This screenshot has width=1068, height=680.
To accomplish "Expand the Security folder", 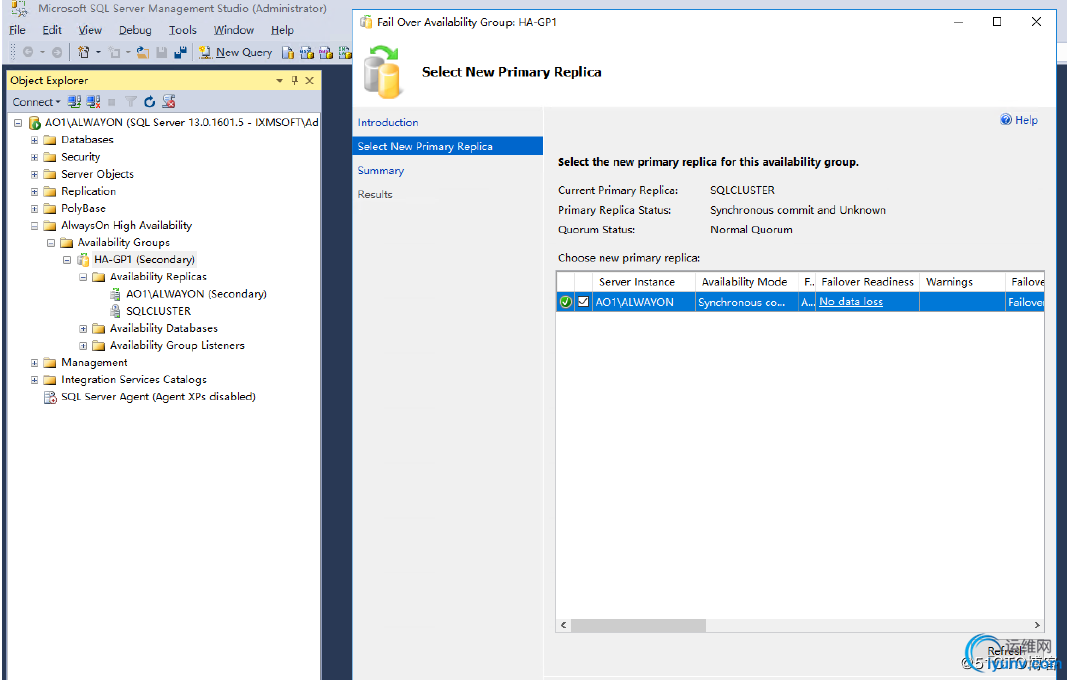I will coord(34,157).
